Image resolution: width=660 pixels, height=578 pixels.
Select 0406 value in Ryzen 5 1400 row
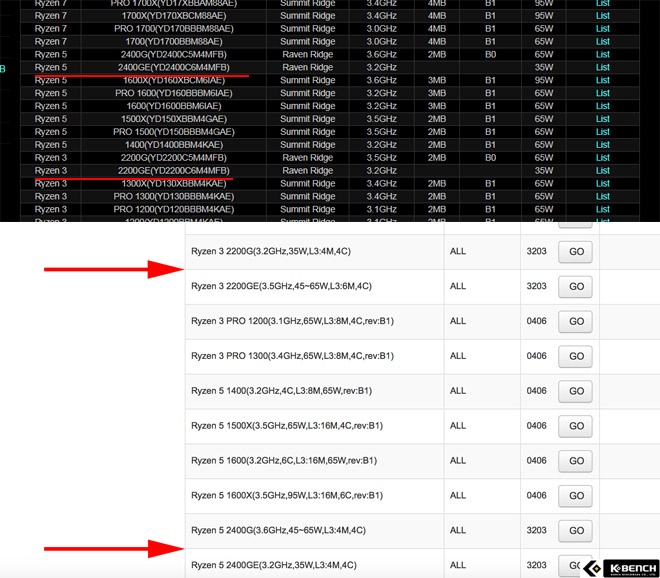536,391
